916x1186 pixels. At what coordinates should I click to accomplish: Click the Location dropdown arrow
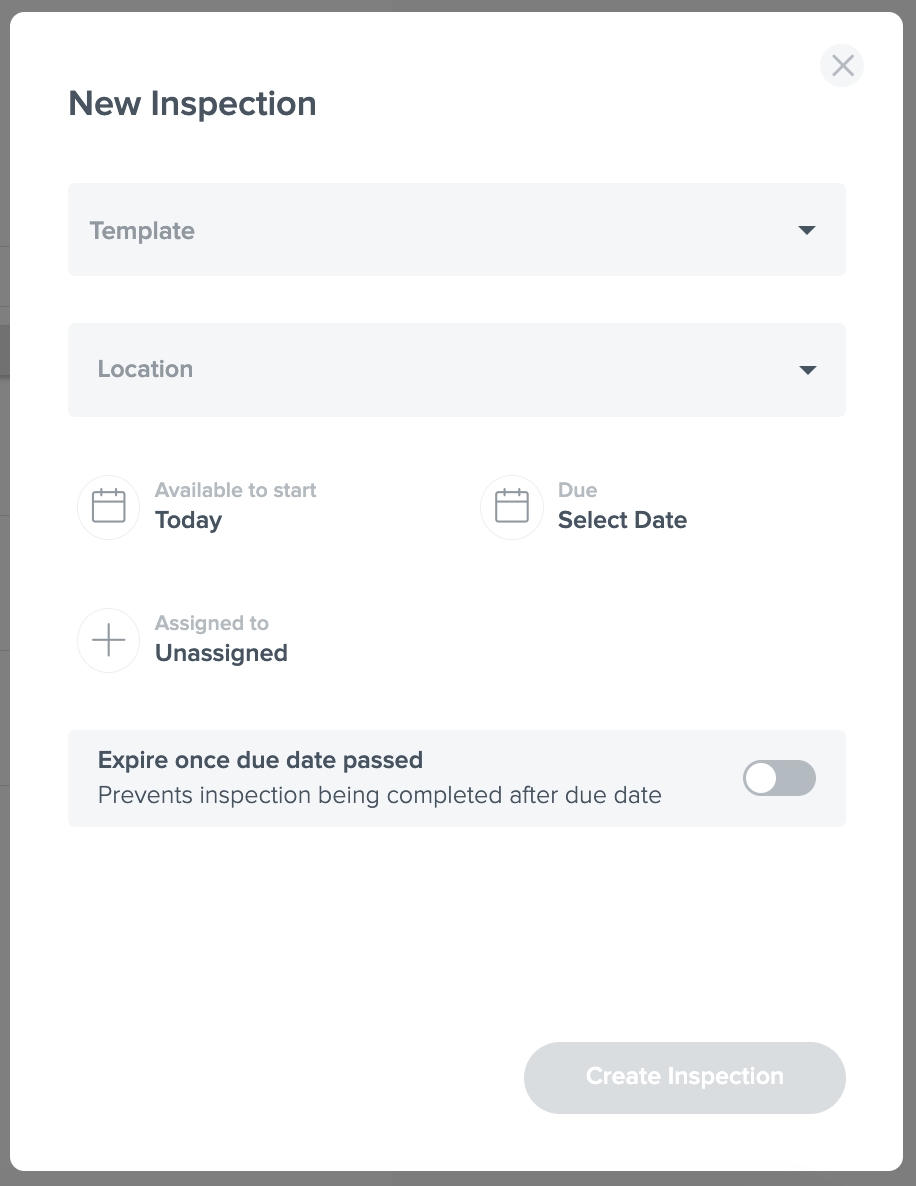pyautogui.click(x=808, y=370)
